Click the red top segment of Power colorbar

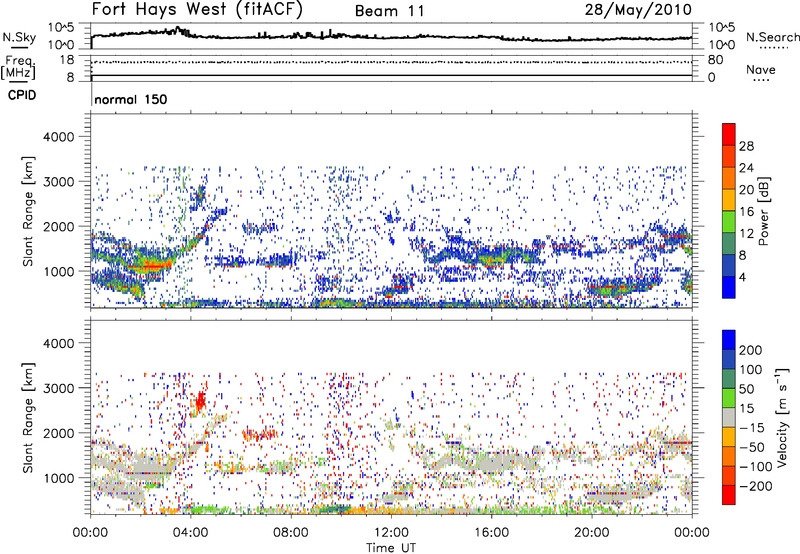(729, 134)
